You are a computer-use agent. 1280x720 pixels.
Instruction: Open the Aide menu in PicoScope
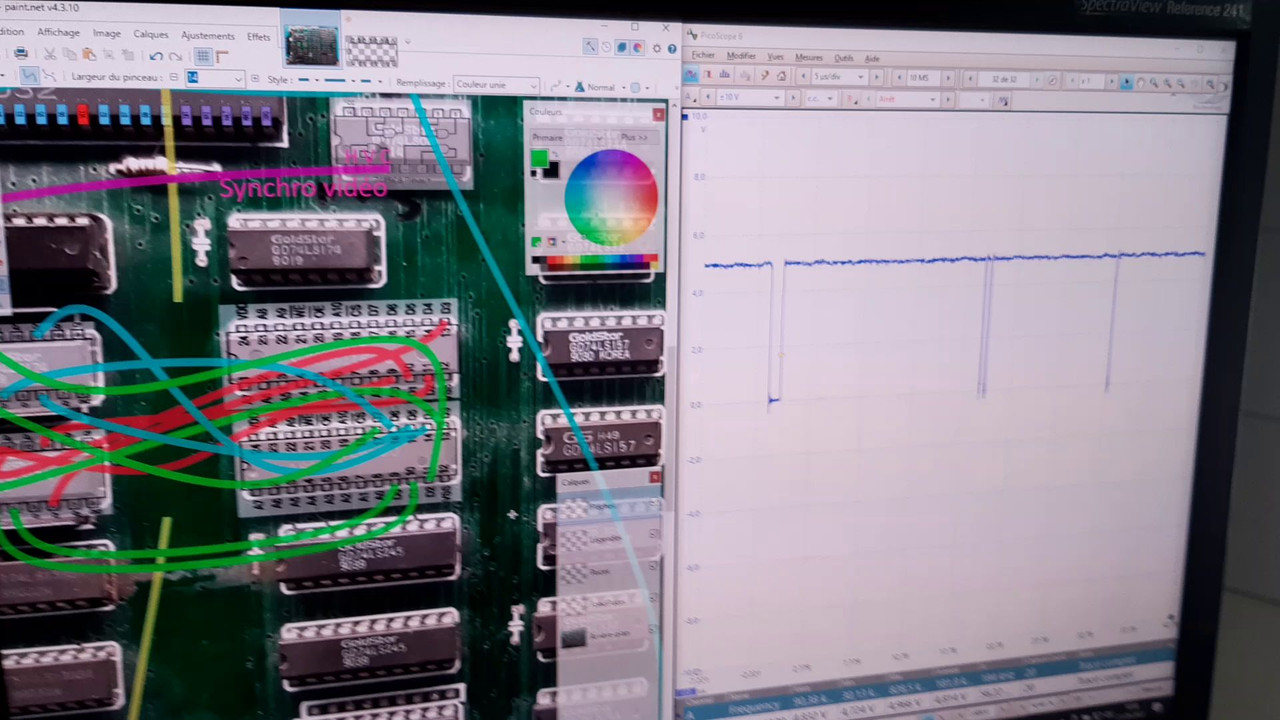coord(872,58)
